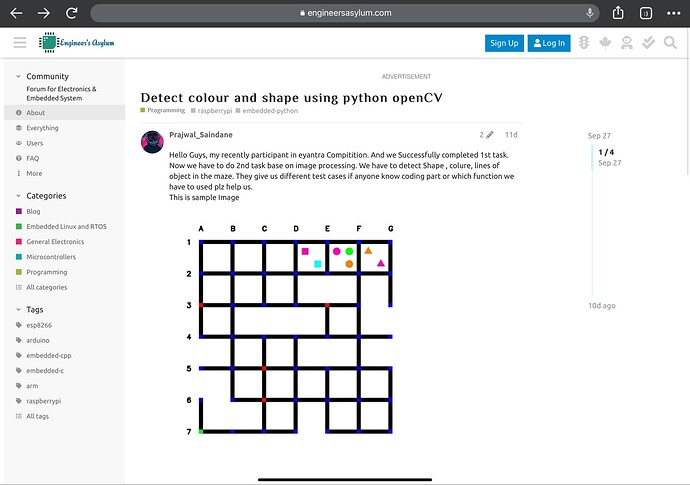Open the Microcontrollers category in sidebar

point(65,257)
